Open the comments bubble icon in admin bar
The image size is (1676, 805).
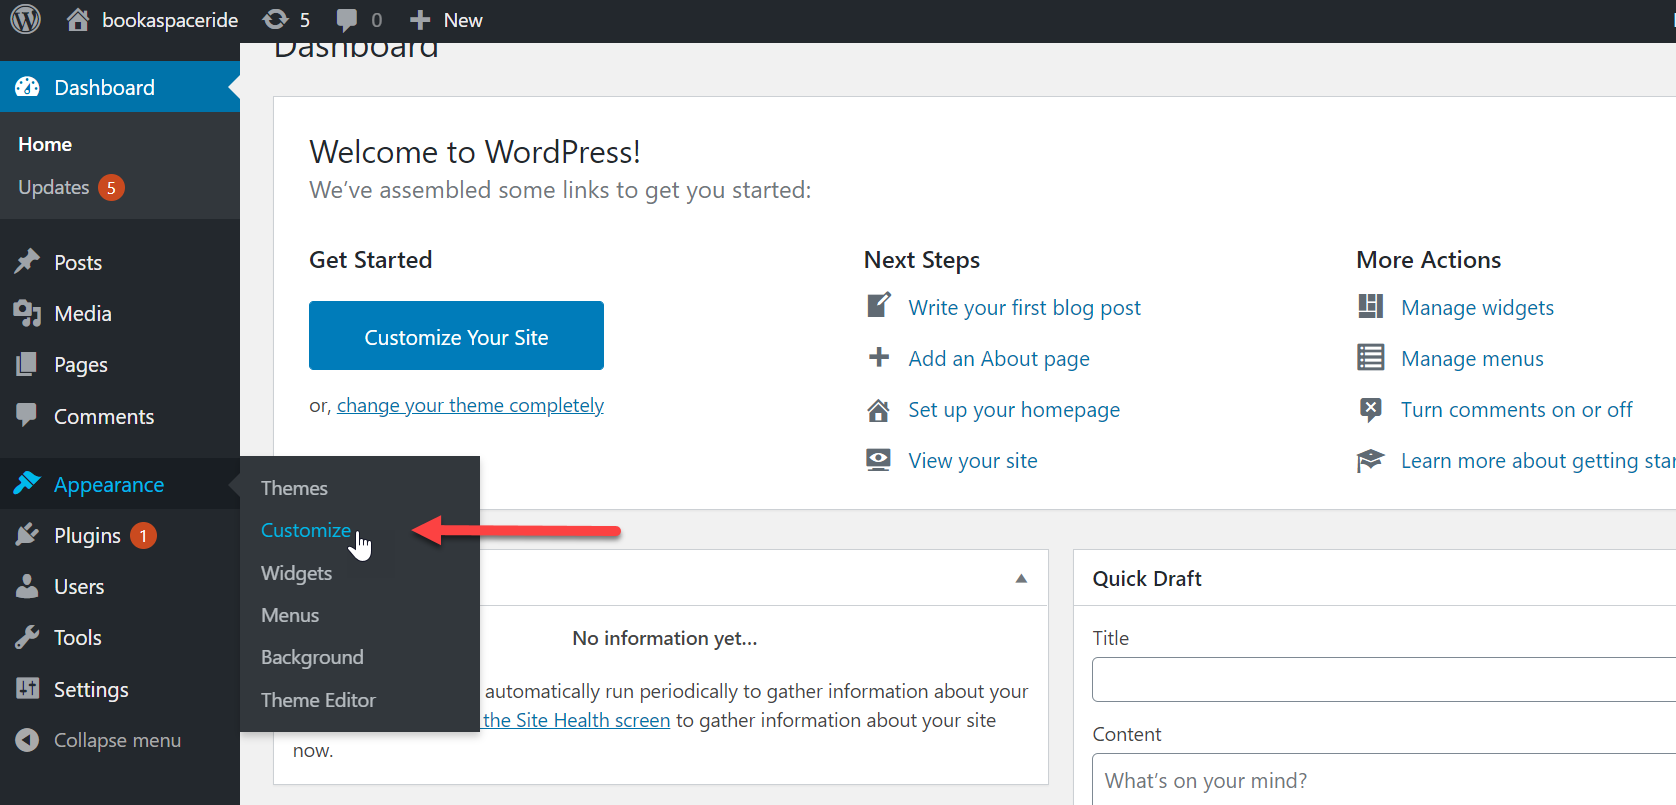(347, 20)
